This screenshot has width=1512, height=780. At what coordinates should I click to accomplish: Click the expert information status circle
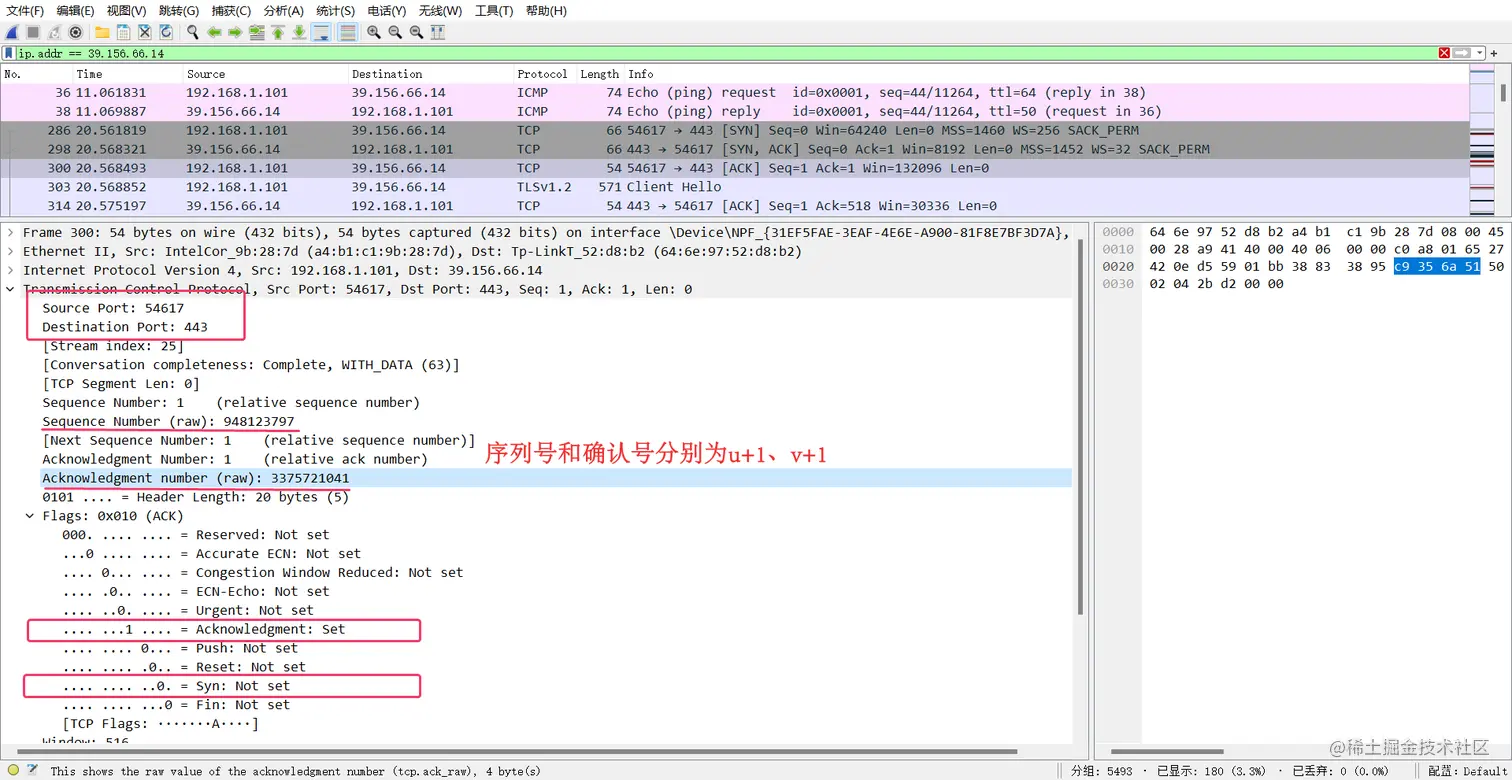pyautogui.click(x=13, y=770)
